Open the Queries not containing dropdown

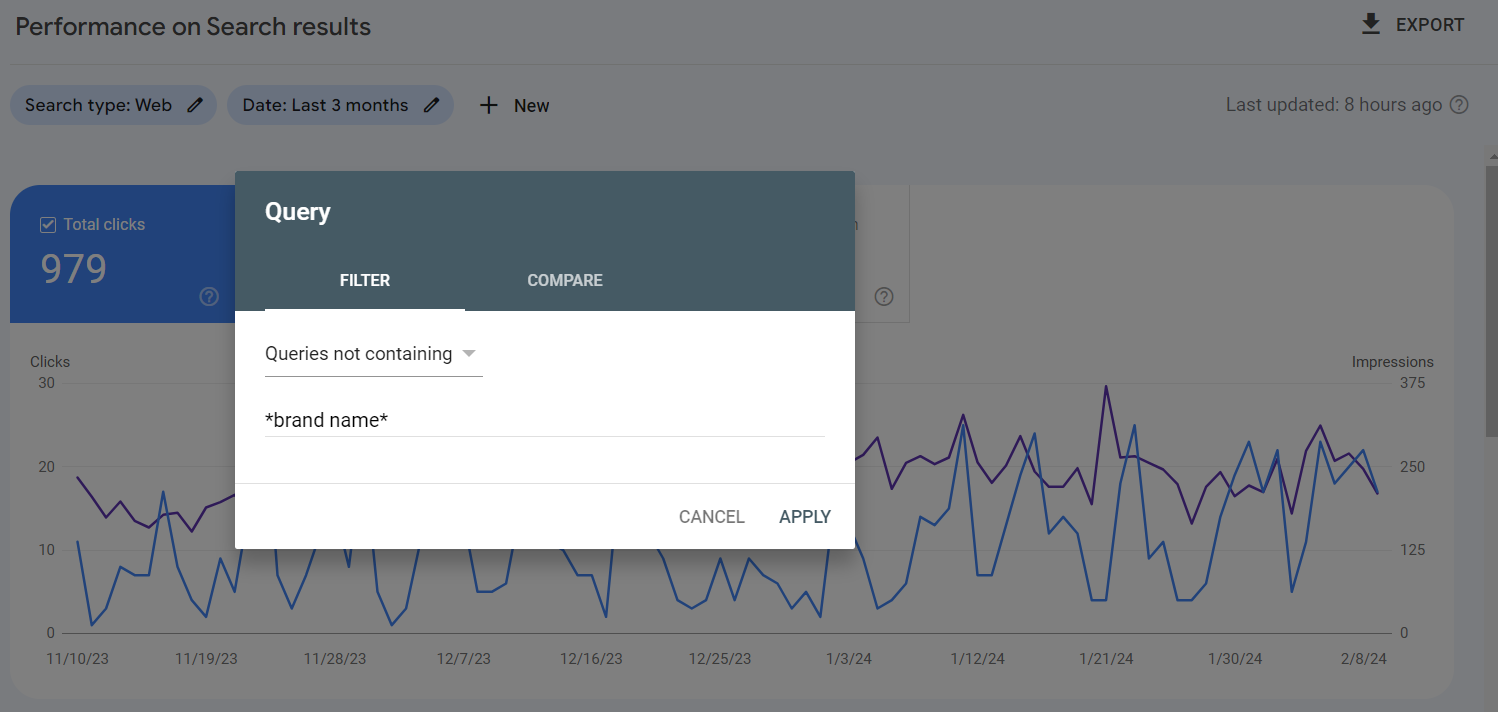click(373, 354)
